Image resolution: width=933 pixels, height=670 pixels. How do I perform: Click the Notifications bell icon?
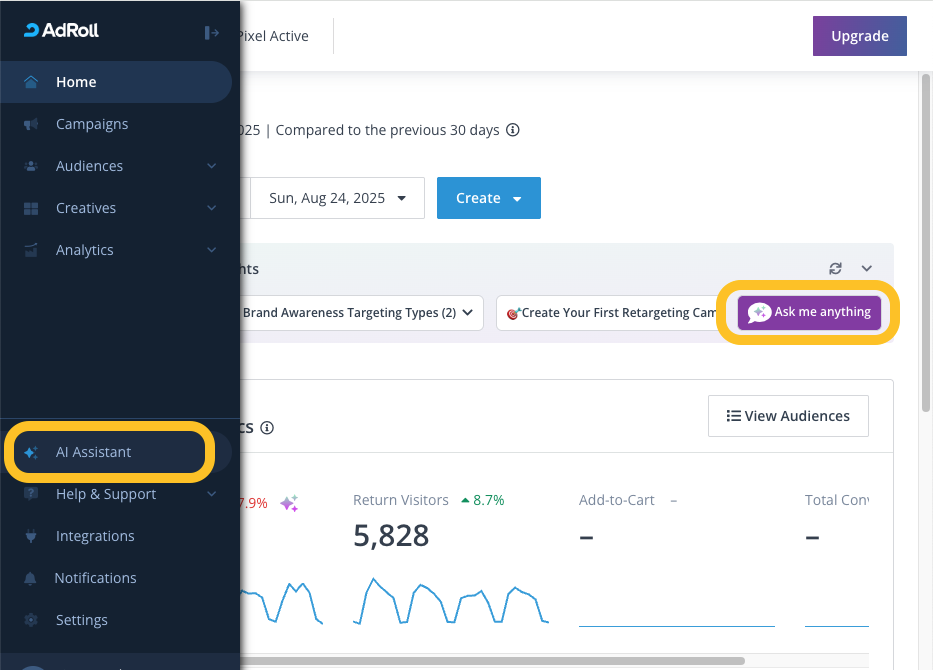click(31, 578)
